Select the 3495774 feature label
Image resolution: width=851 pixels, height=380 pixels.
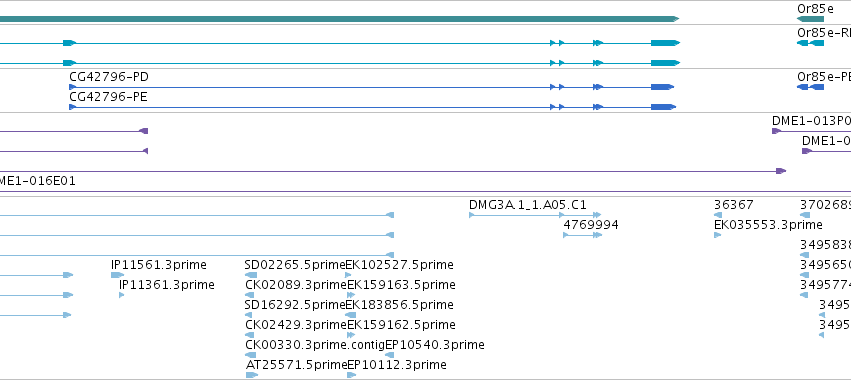coord(825,285)
